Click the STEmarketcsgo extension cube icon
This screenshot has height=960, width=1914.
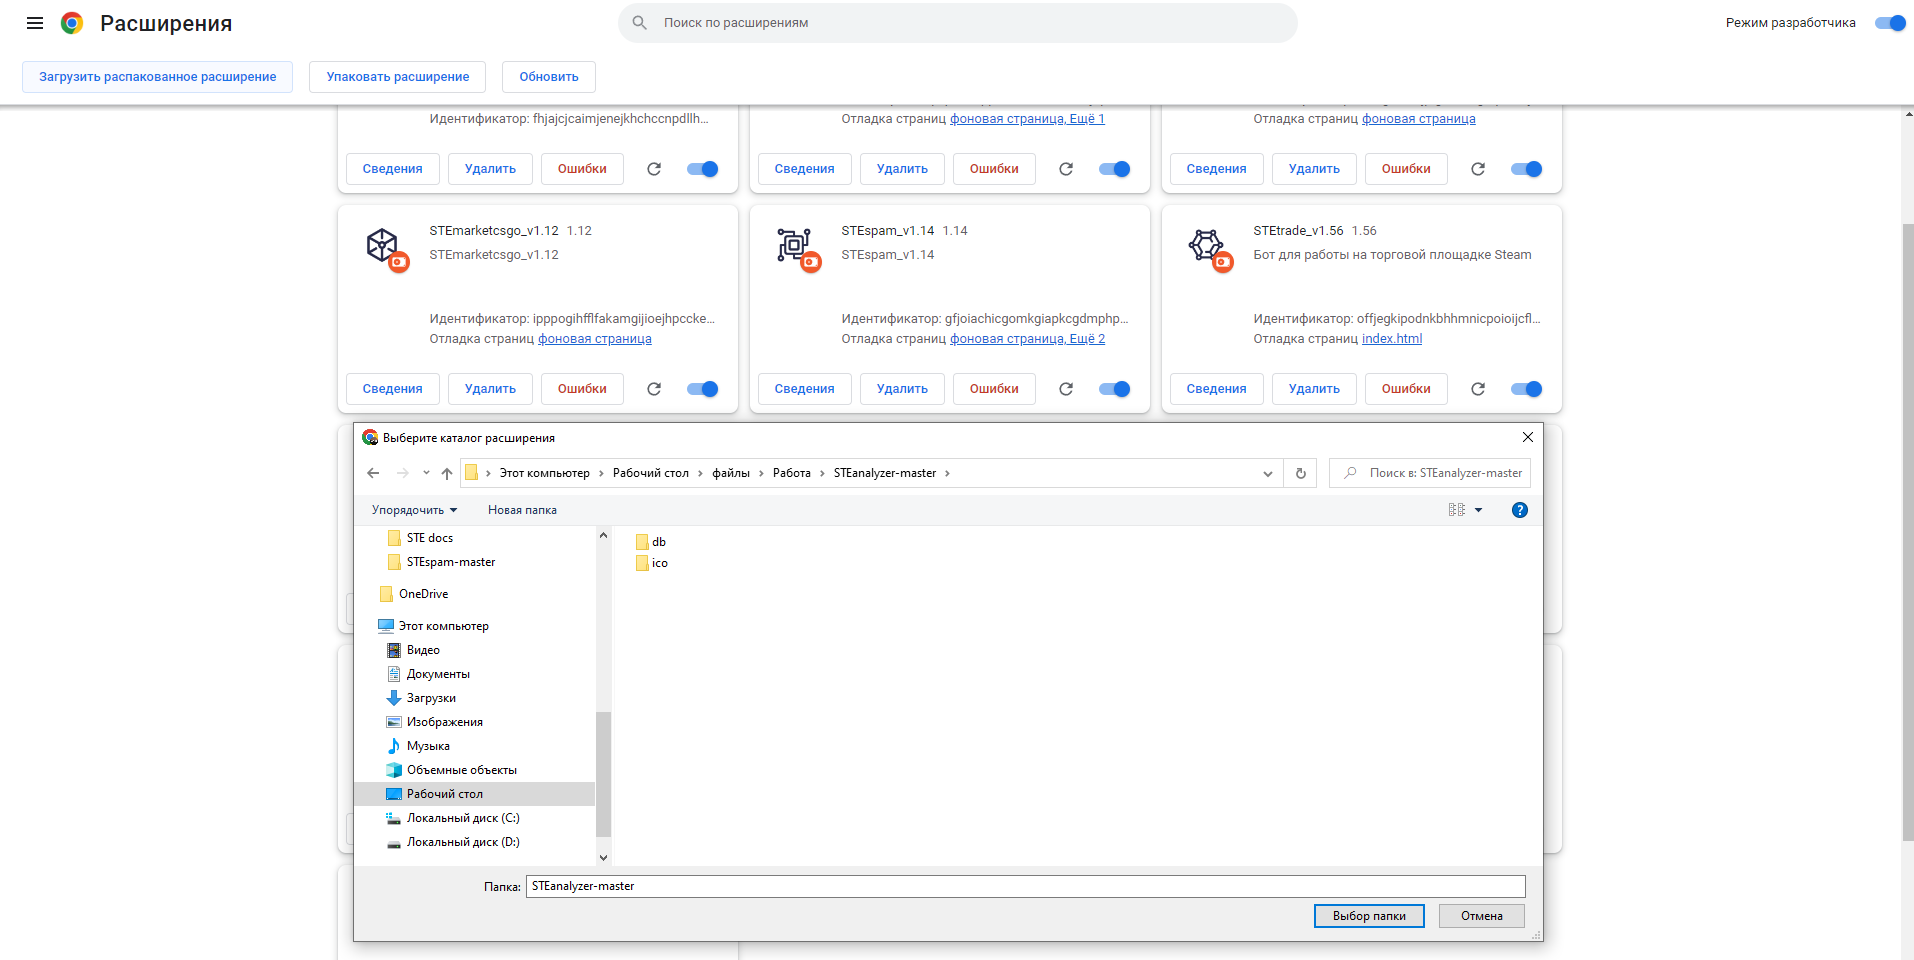pos(383,246)
